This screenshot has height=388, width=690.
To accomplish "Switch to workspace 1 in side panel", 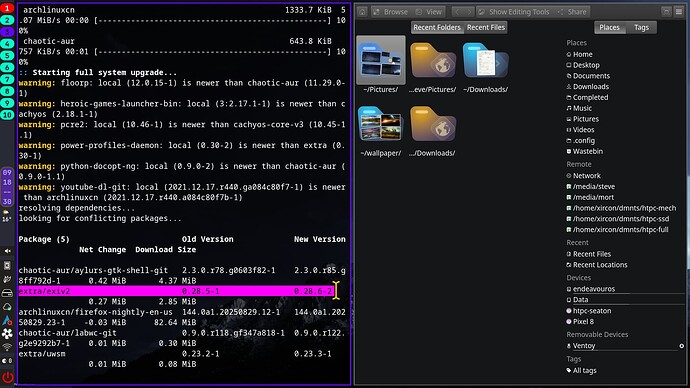I will click(7, 8).
